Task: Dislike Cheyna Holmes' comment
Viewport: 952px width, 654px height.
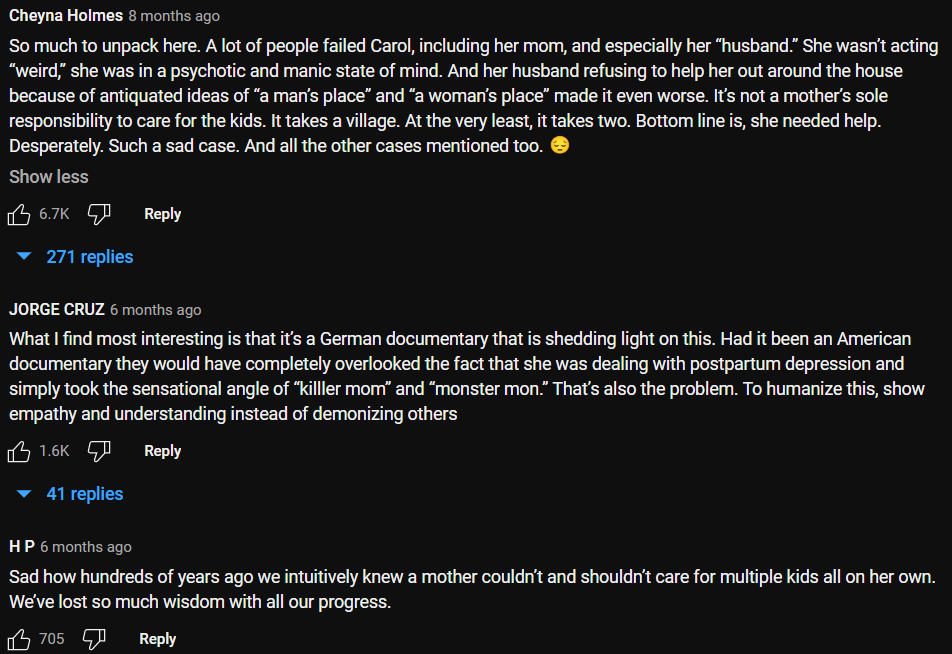Action: (x=99, y=214)
